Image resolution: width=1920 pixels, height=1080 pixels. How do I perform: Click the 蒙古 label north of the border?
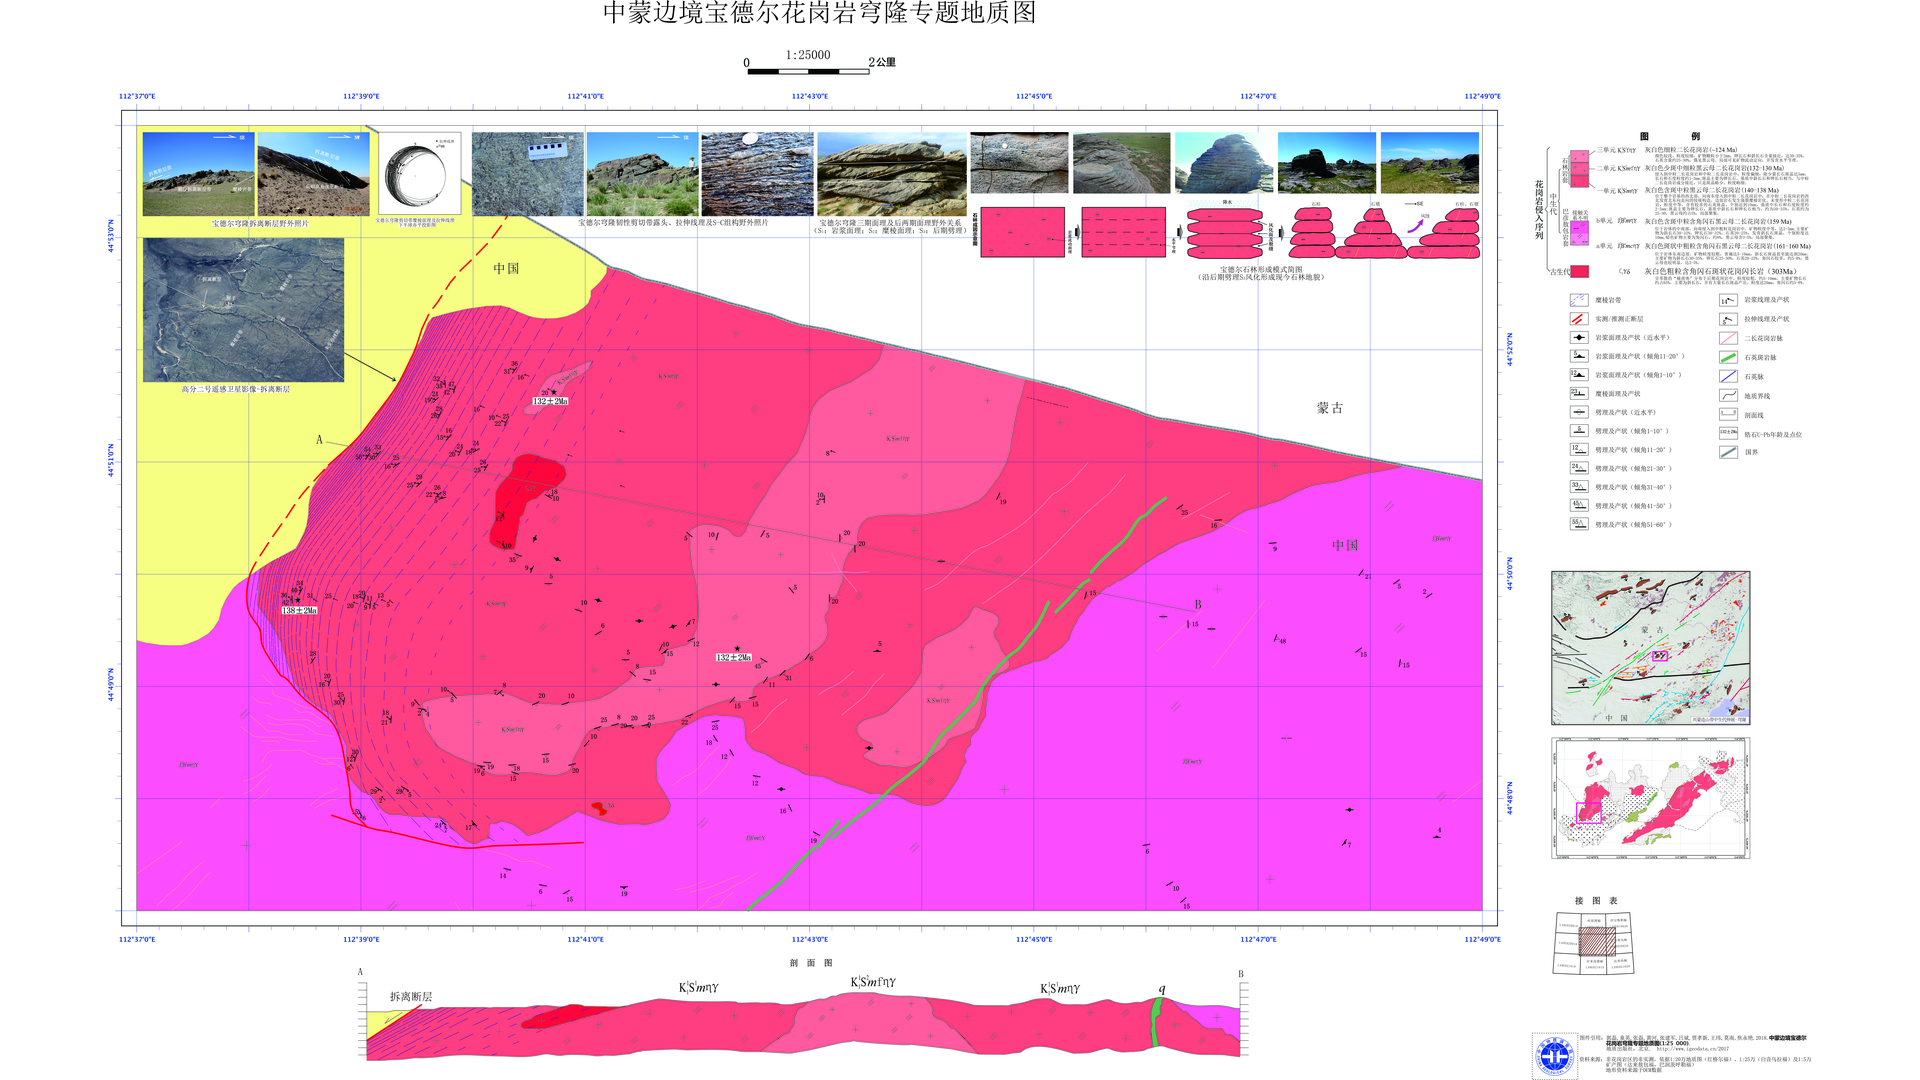click(x=1330, y=408)
